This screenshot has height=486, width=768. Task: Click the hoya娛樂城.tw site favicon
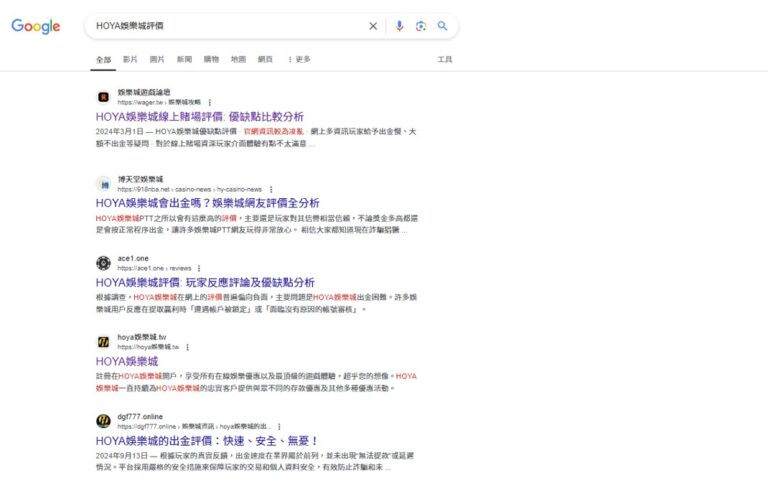(103, 342)
